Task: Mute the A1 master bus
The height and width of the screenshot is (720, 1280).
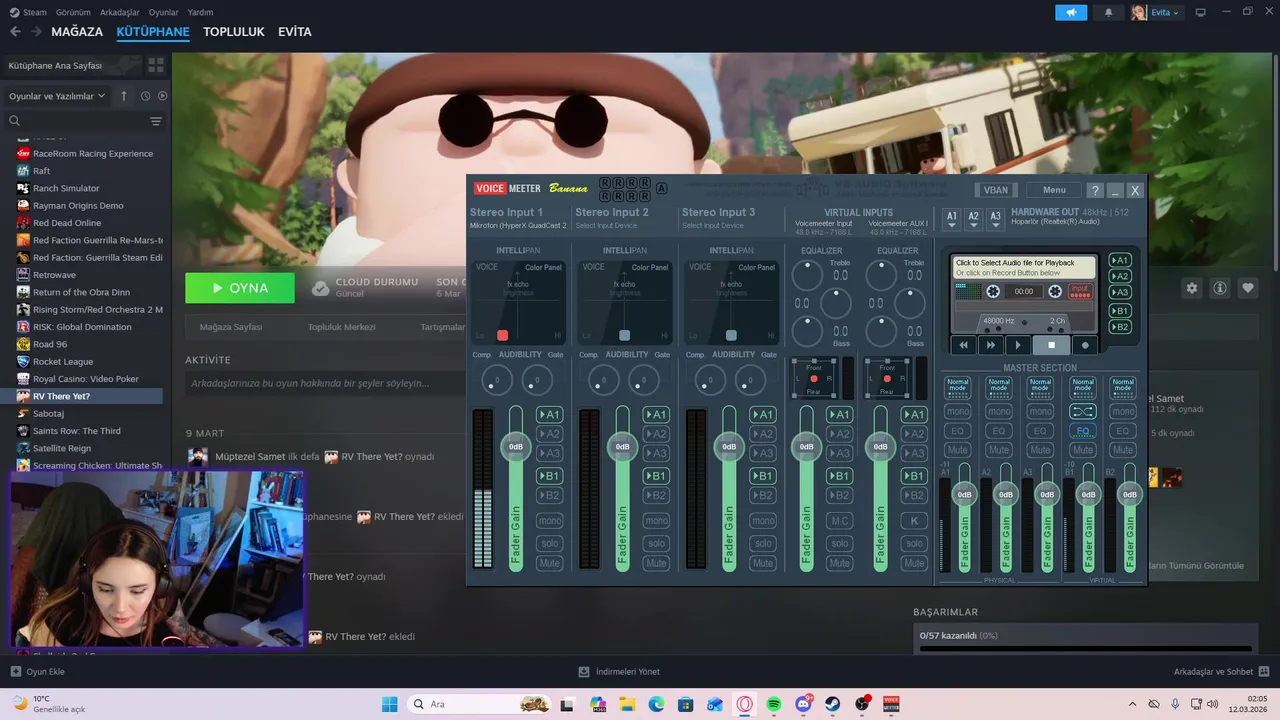Action: click(957, 450)
